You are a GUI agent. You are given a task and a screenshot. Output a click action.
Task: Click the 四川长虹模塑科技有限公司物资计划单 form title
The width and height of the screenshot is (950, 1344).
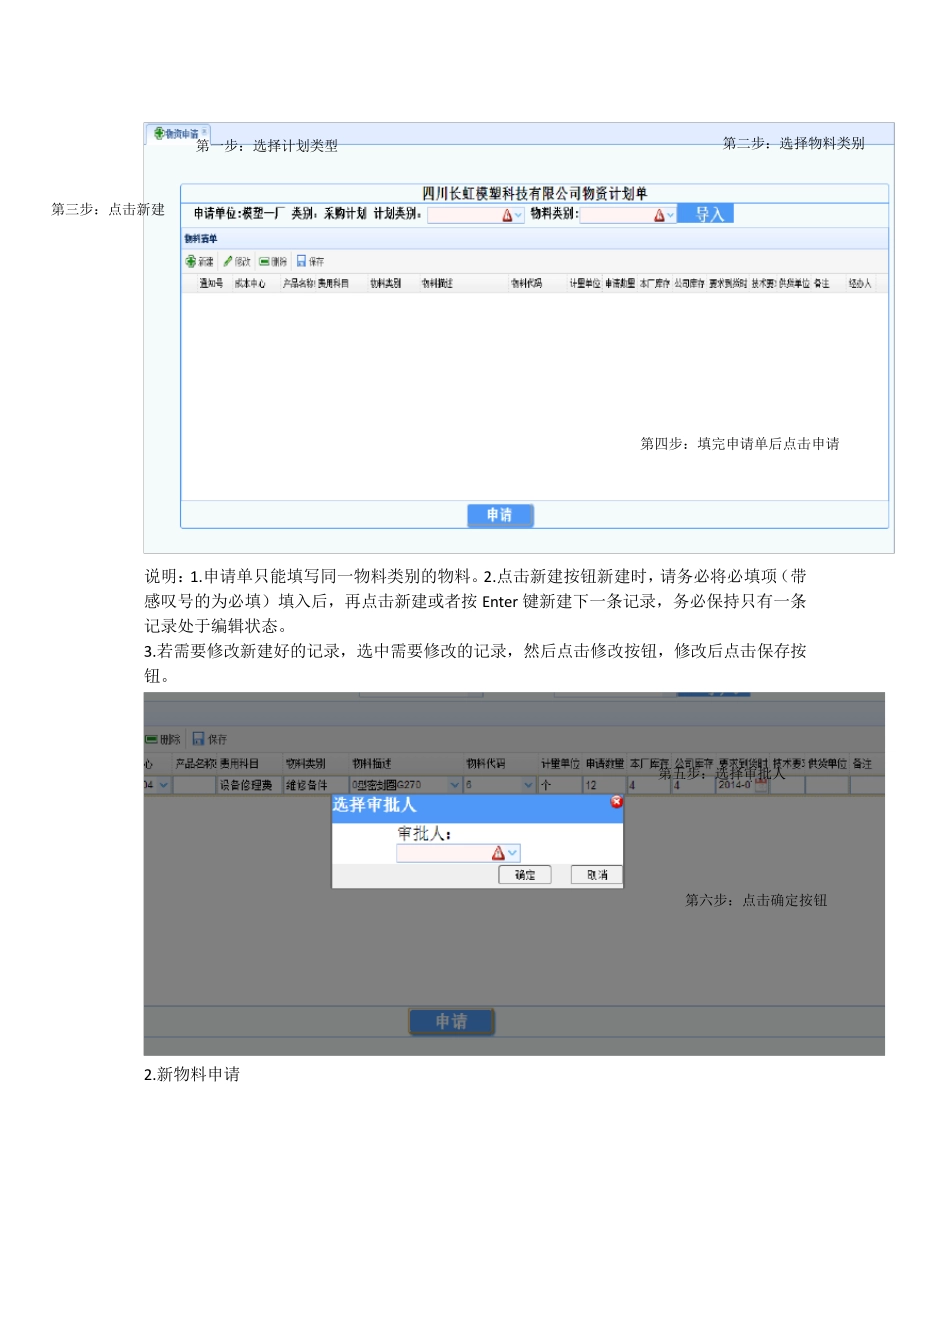coord(534,193)
